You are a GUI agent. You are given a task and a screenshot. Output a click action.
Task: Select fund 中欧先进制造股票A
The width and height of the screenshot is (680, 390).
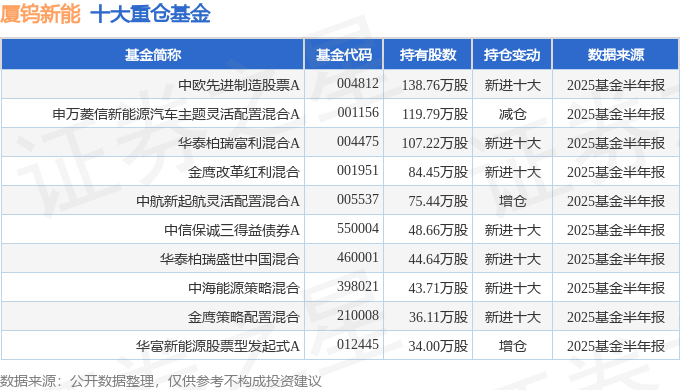tap(239, 85)
